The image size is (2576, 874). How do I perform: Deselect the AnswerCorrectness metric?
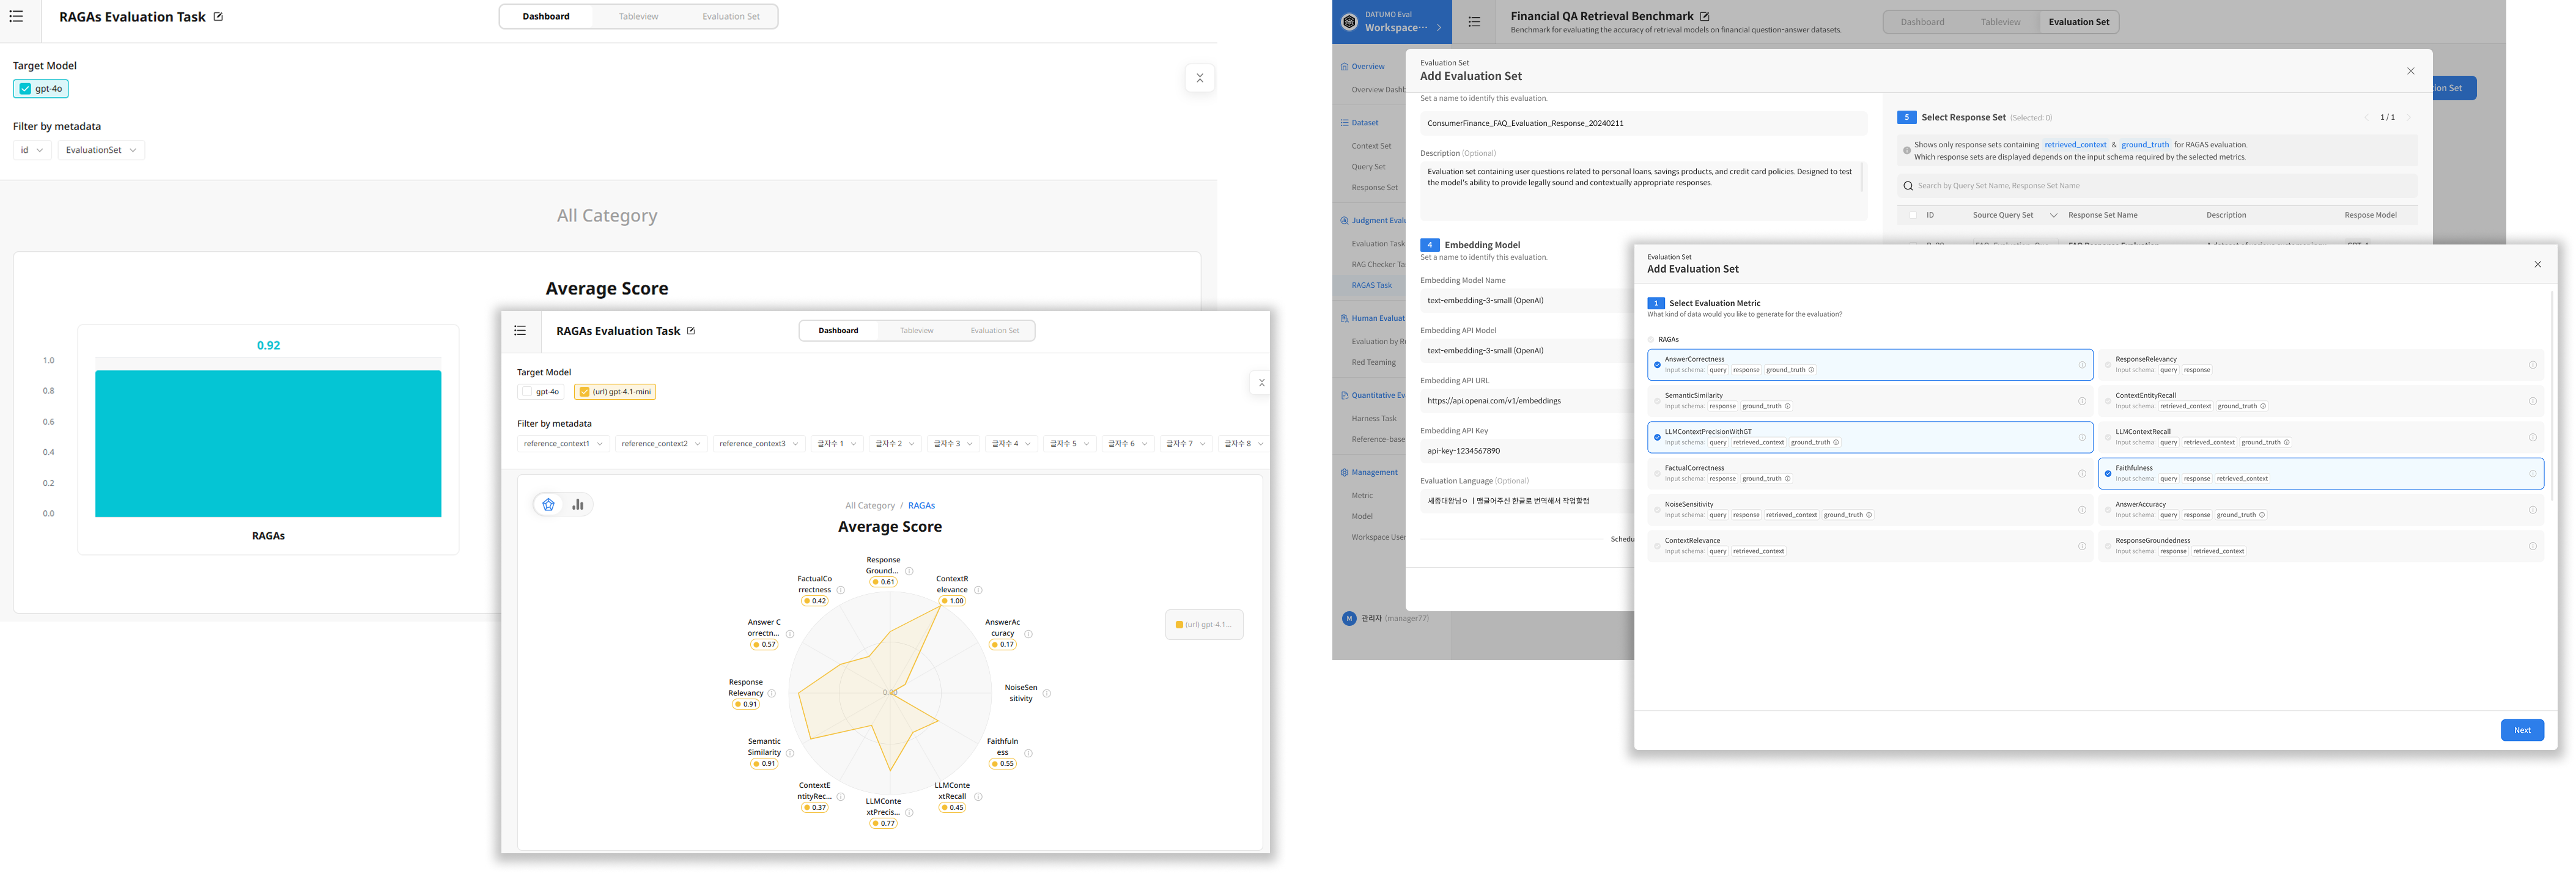(x=1657, y=365)
